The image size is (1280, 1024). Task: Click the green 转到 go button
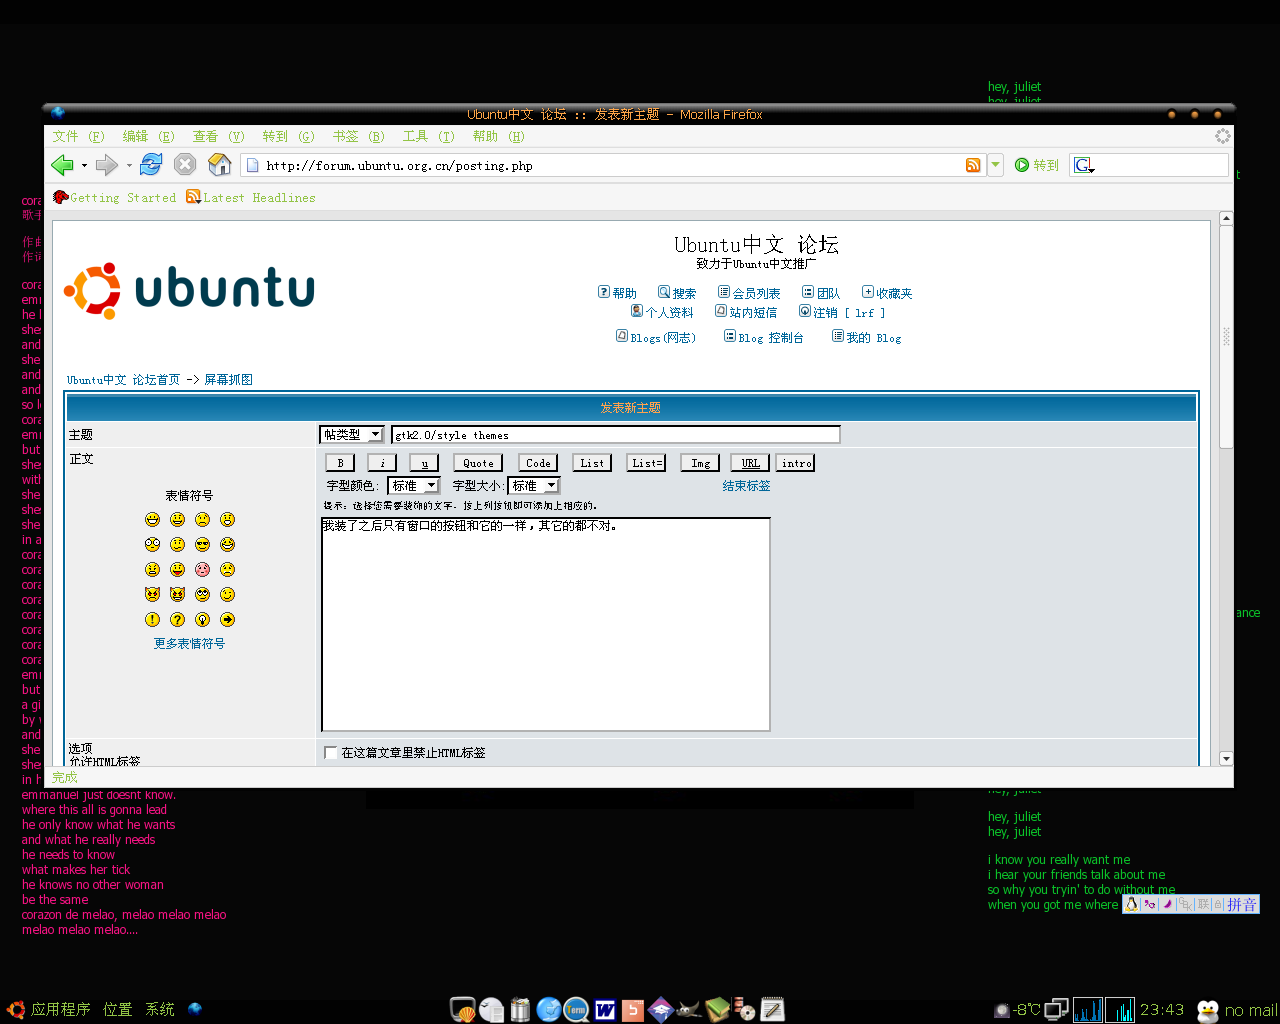(x=1036, y=165)
